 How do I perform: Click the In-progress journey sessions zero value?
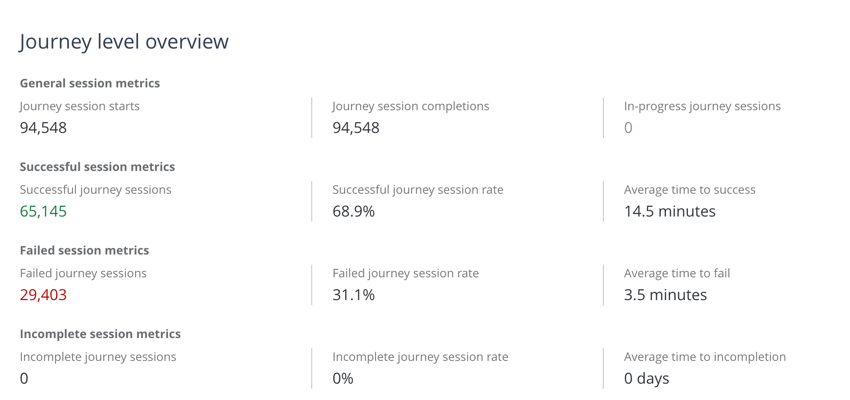(x=628, y=128)
